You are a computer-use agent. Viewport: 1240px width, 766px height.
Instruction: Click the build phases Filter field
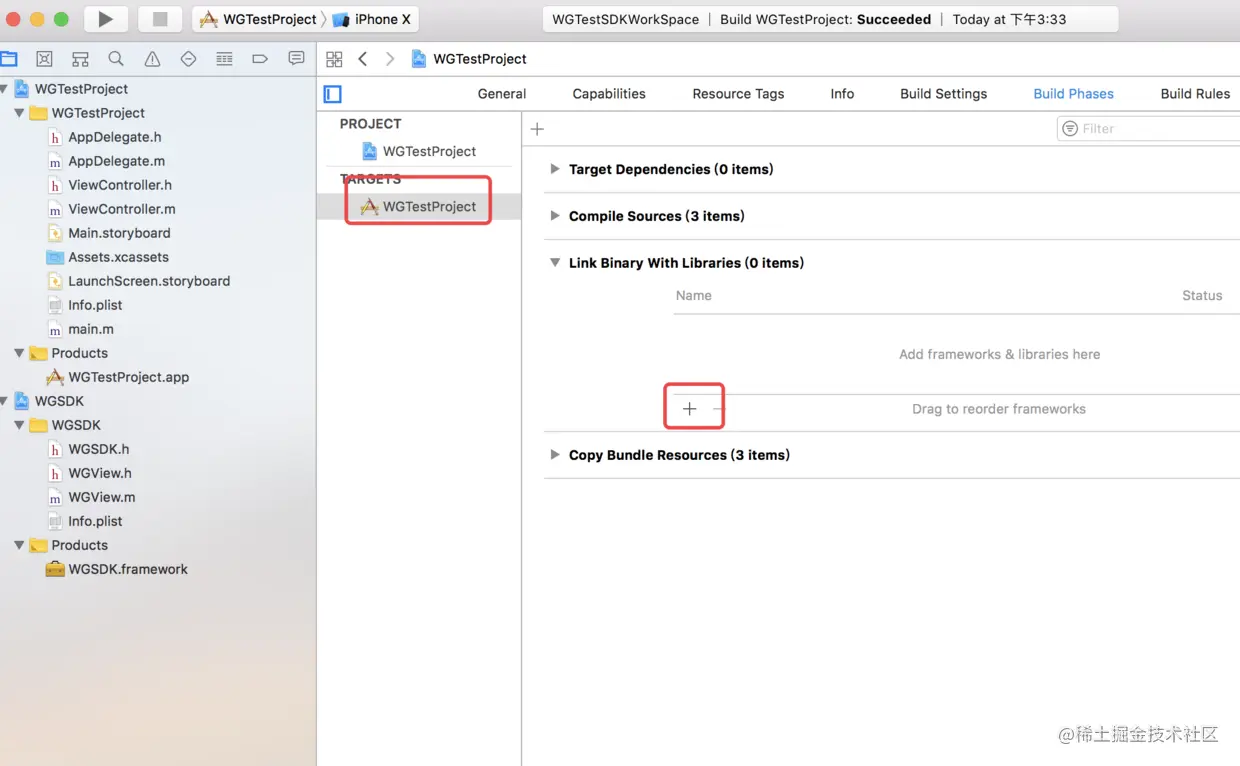click(x=1148, y=129)
